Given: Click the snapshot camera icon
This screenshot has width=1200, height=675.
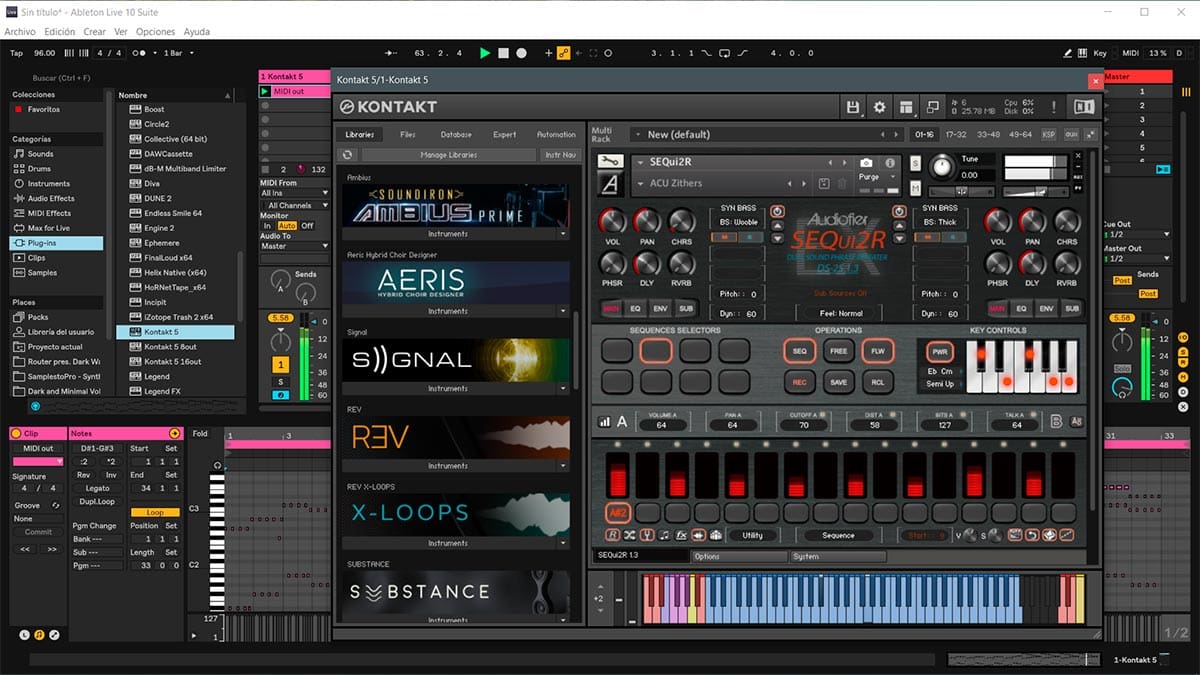Looking at the screenshot, I should tap(866, 162).
